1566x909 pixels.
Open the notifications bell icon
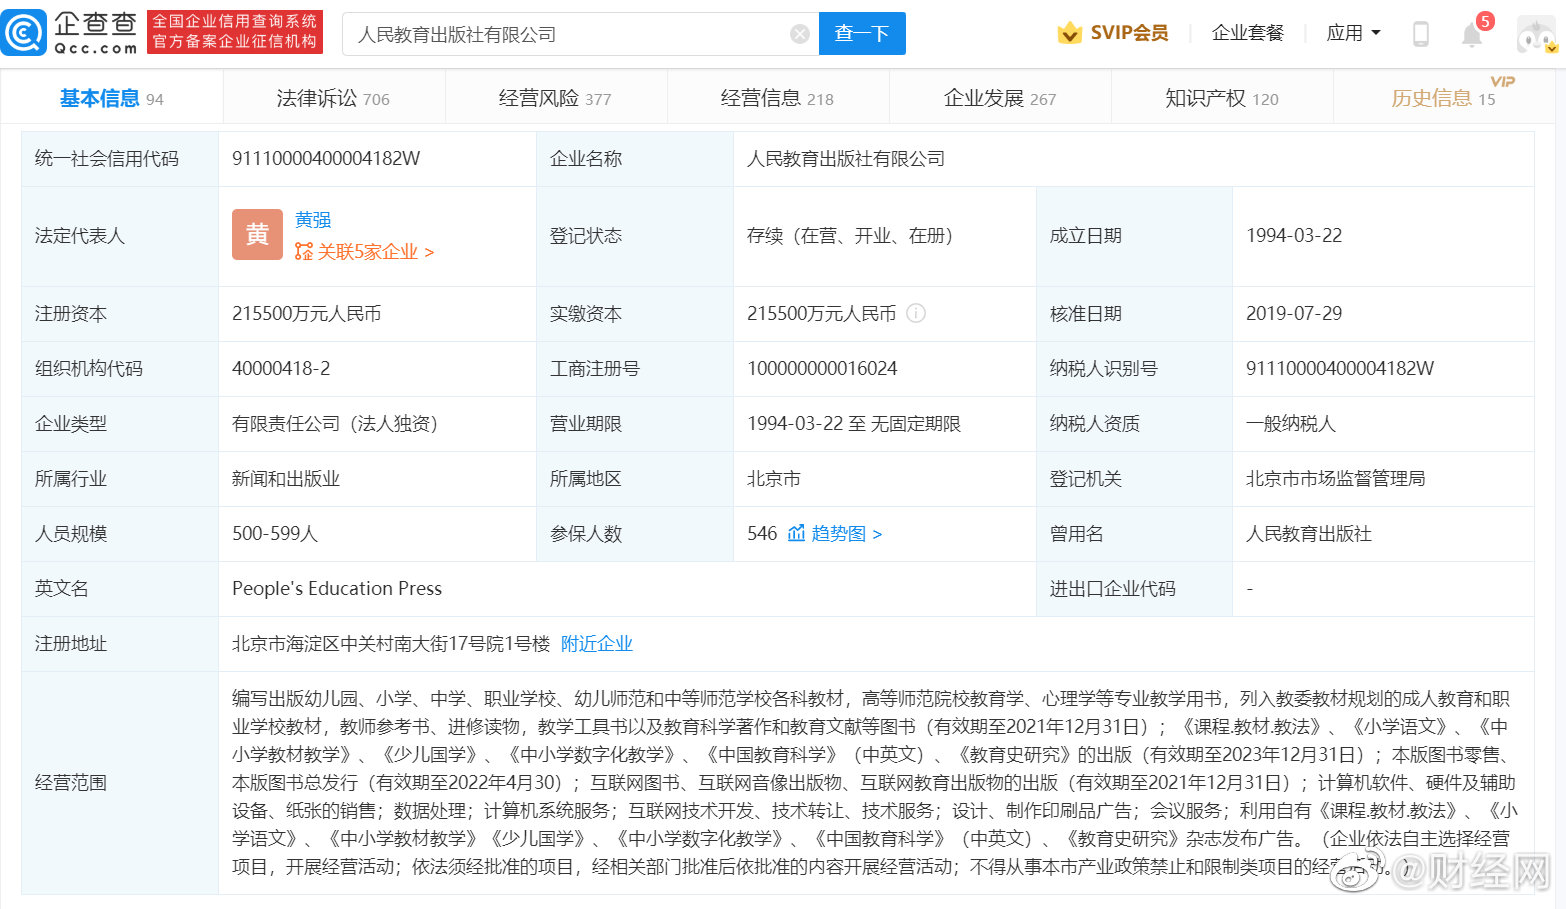(x=1471, y=35)
